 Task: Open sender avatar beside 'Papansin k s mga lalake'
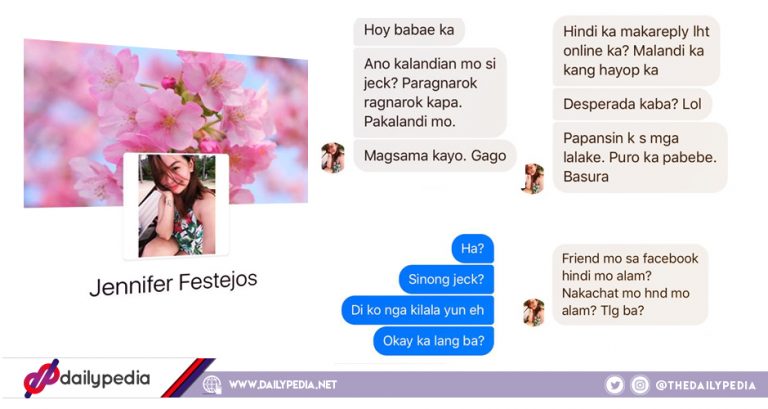click(533, 178)
